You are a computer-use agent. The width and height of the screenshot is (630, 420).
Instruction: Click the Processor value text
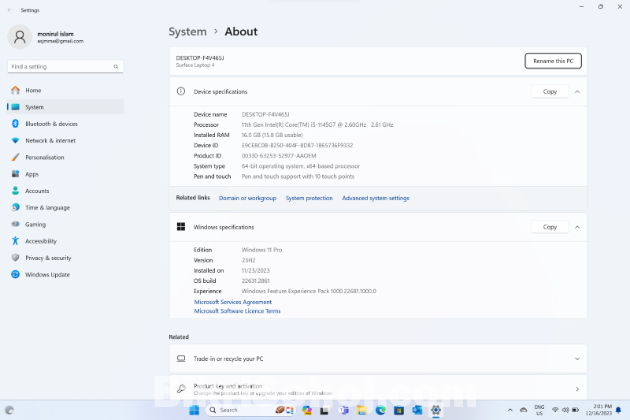tap(317, 125)
